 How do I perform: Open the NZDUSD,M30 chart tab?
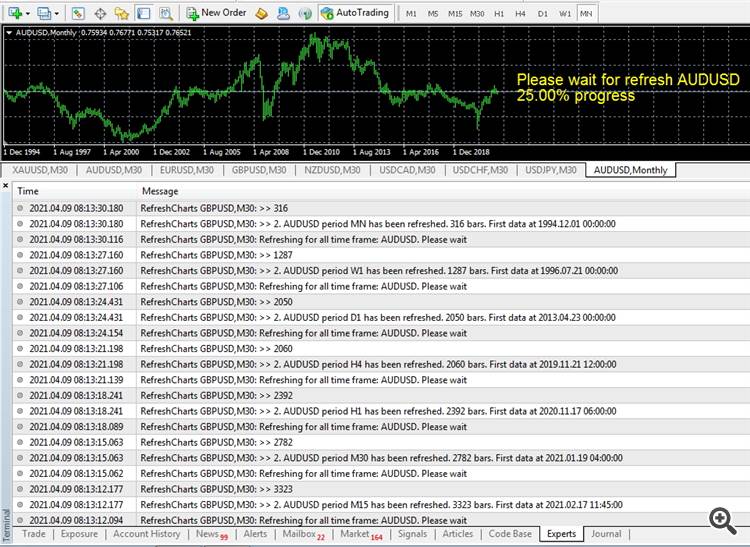[x=332, y=170]
